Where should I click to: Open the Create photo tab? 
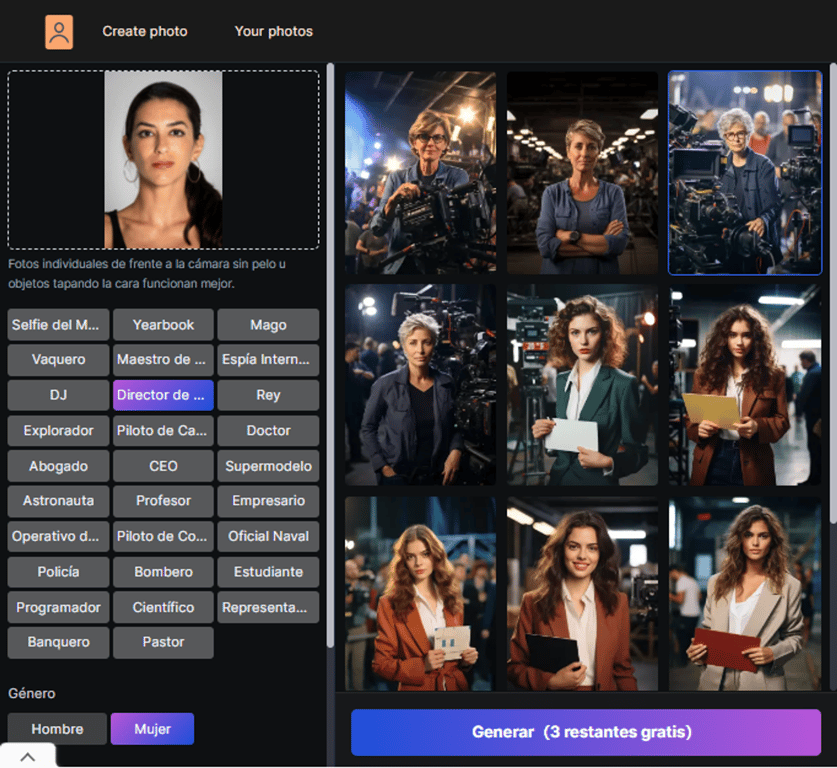coord(145,31)
